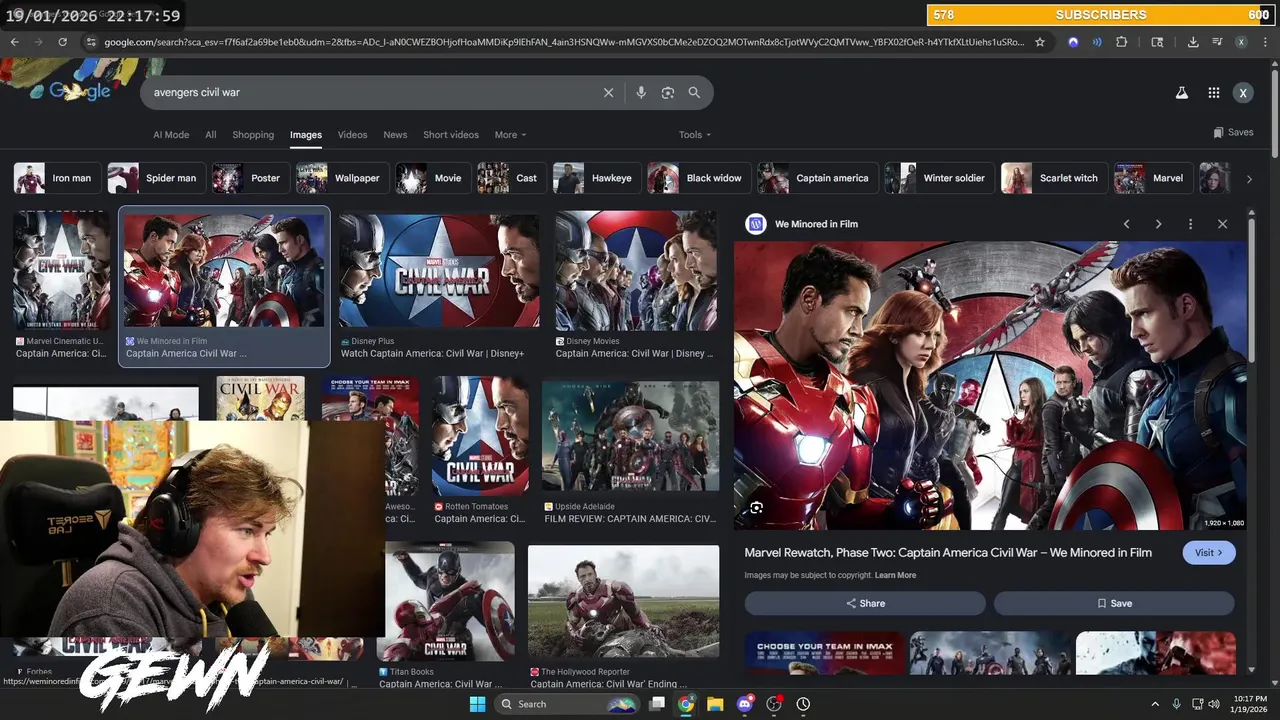Select the Poster filter chip

coord(251,178)
